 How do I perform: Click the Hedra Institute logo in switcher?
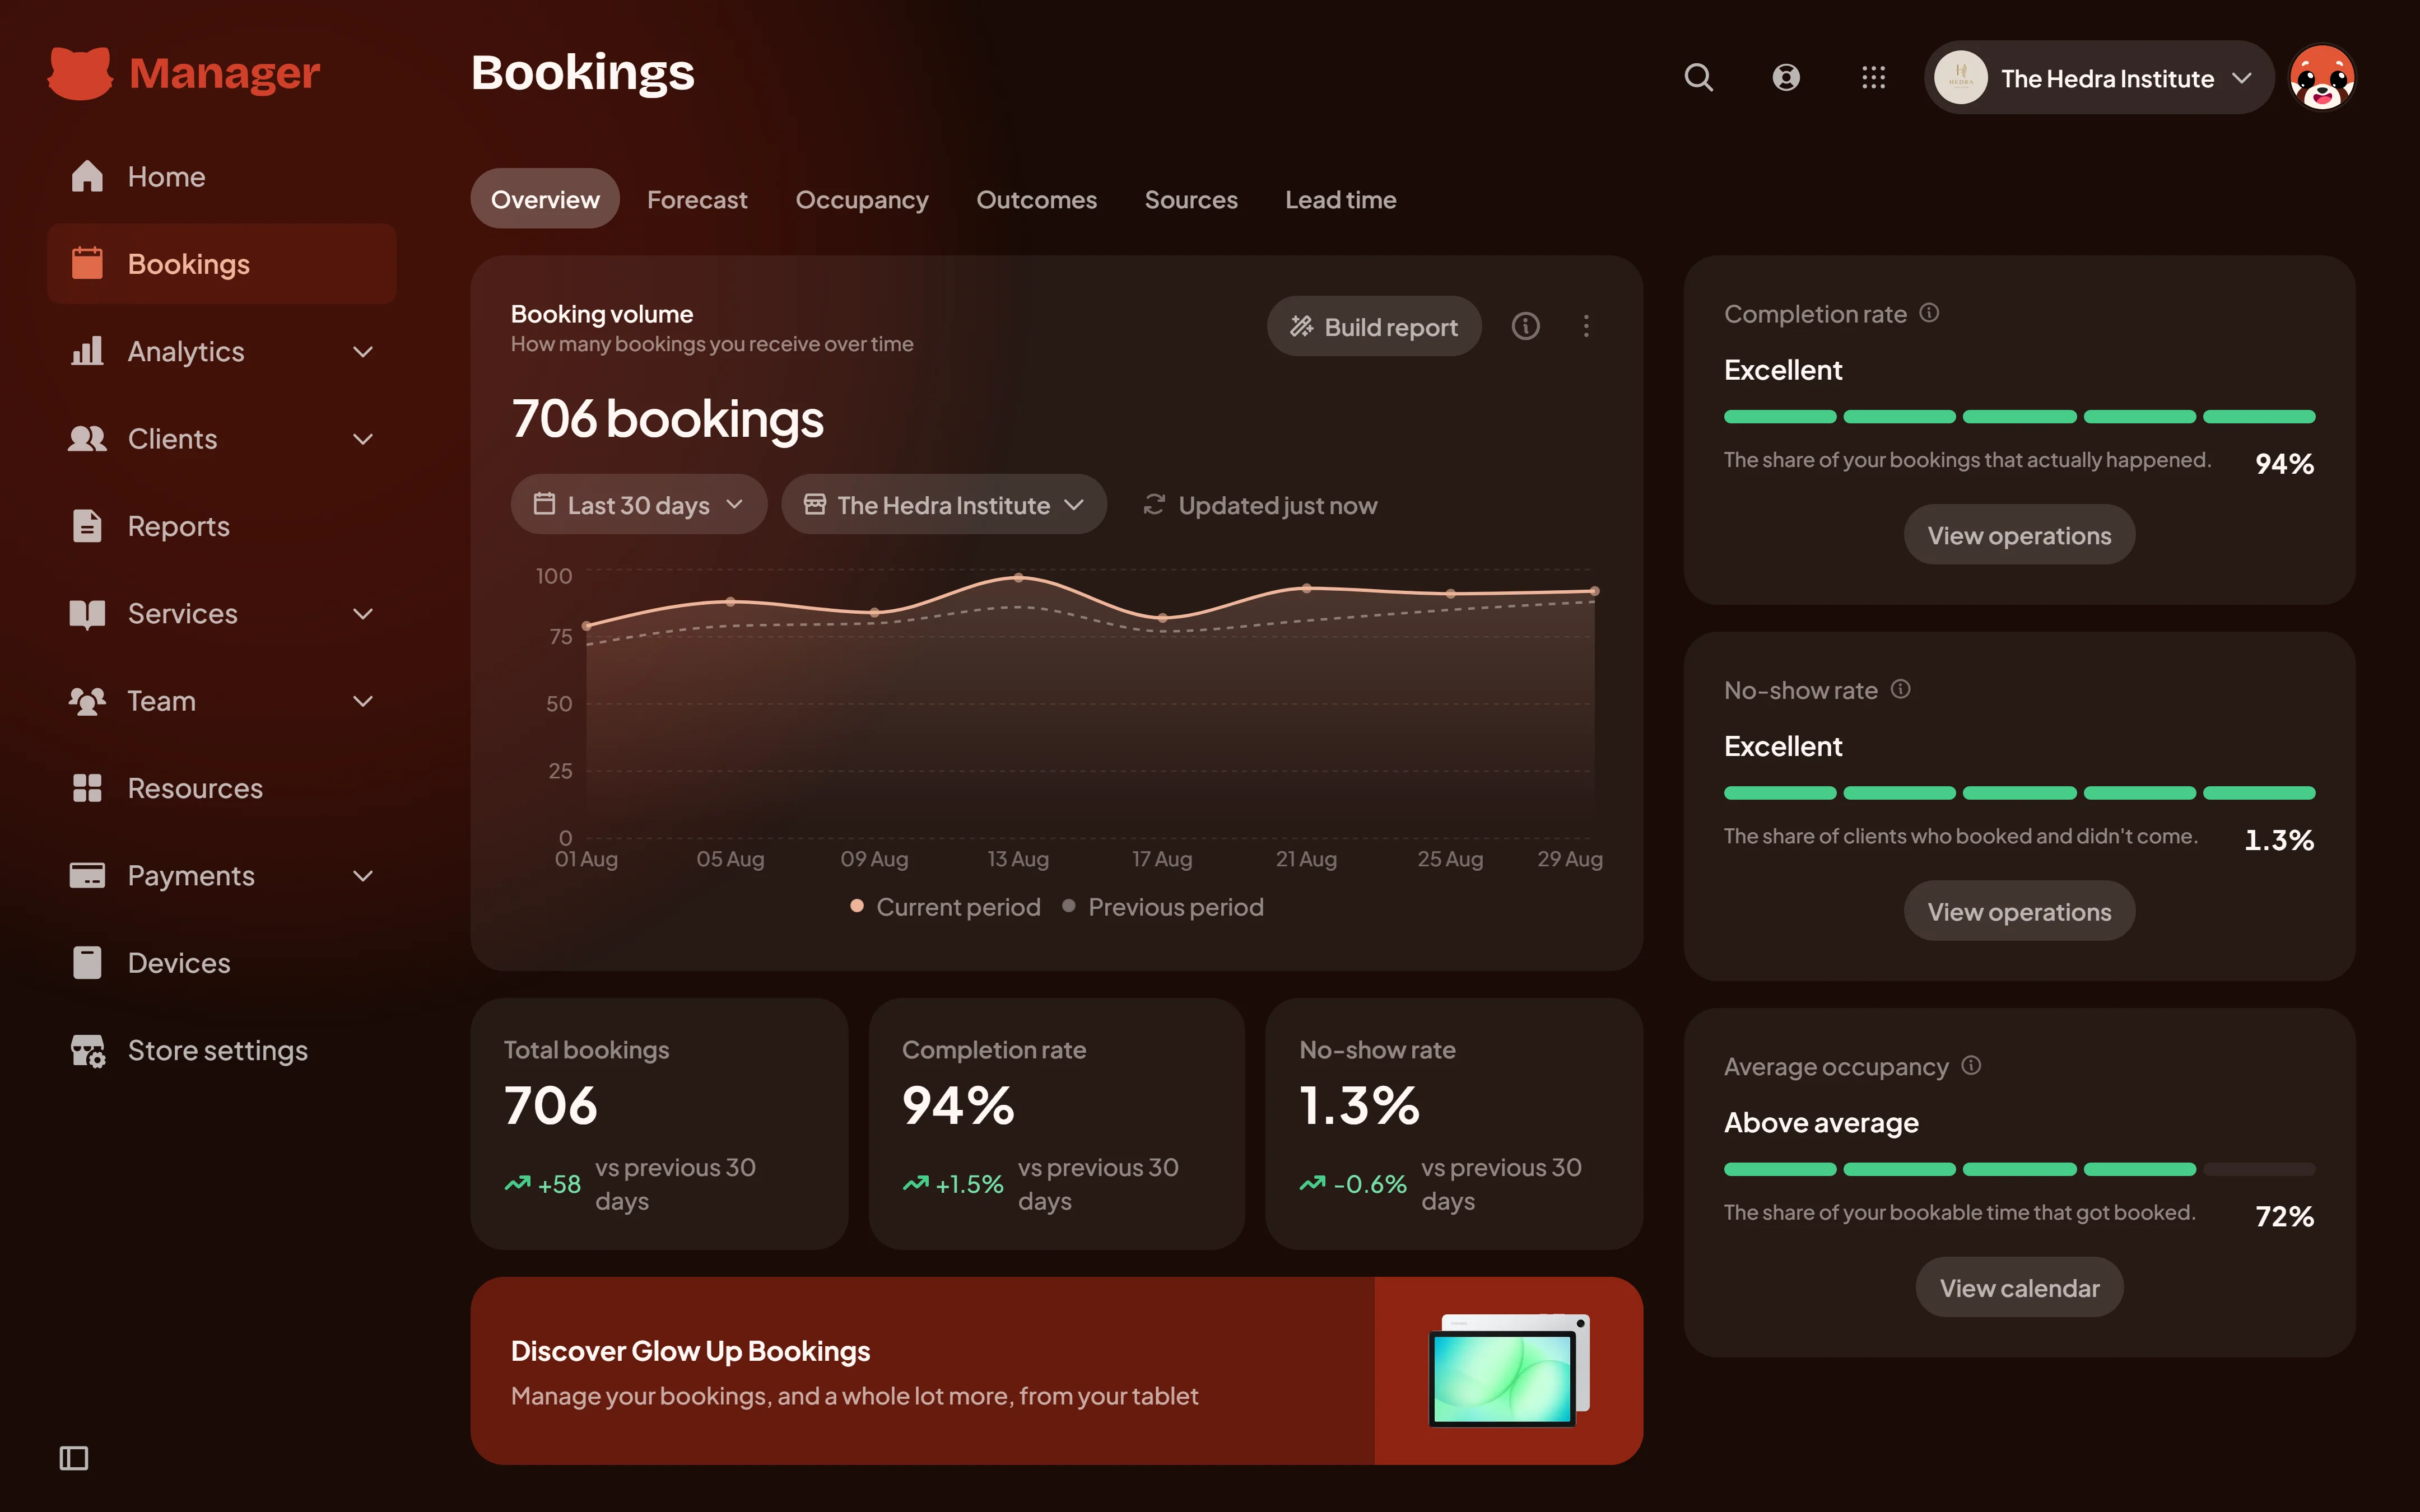(x=1960, y=77)
